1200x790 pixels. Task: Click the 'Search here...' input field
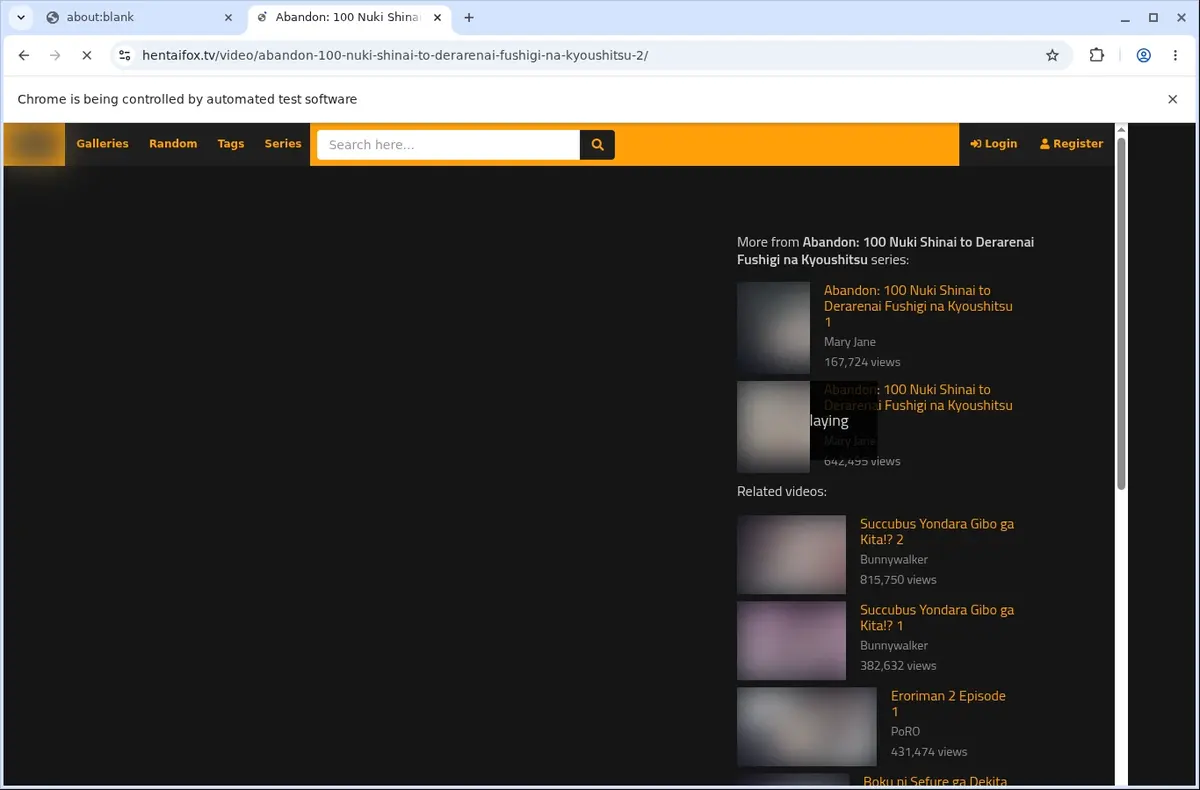[448, 144]
